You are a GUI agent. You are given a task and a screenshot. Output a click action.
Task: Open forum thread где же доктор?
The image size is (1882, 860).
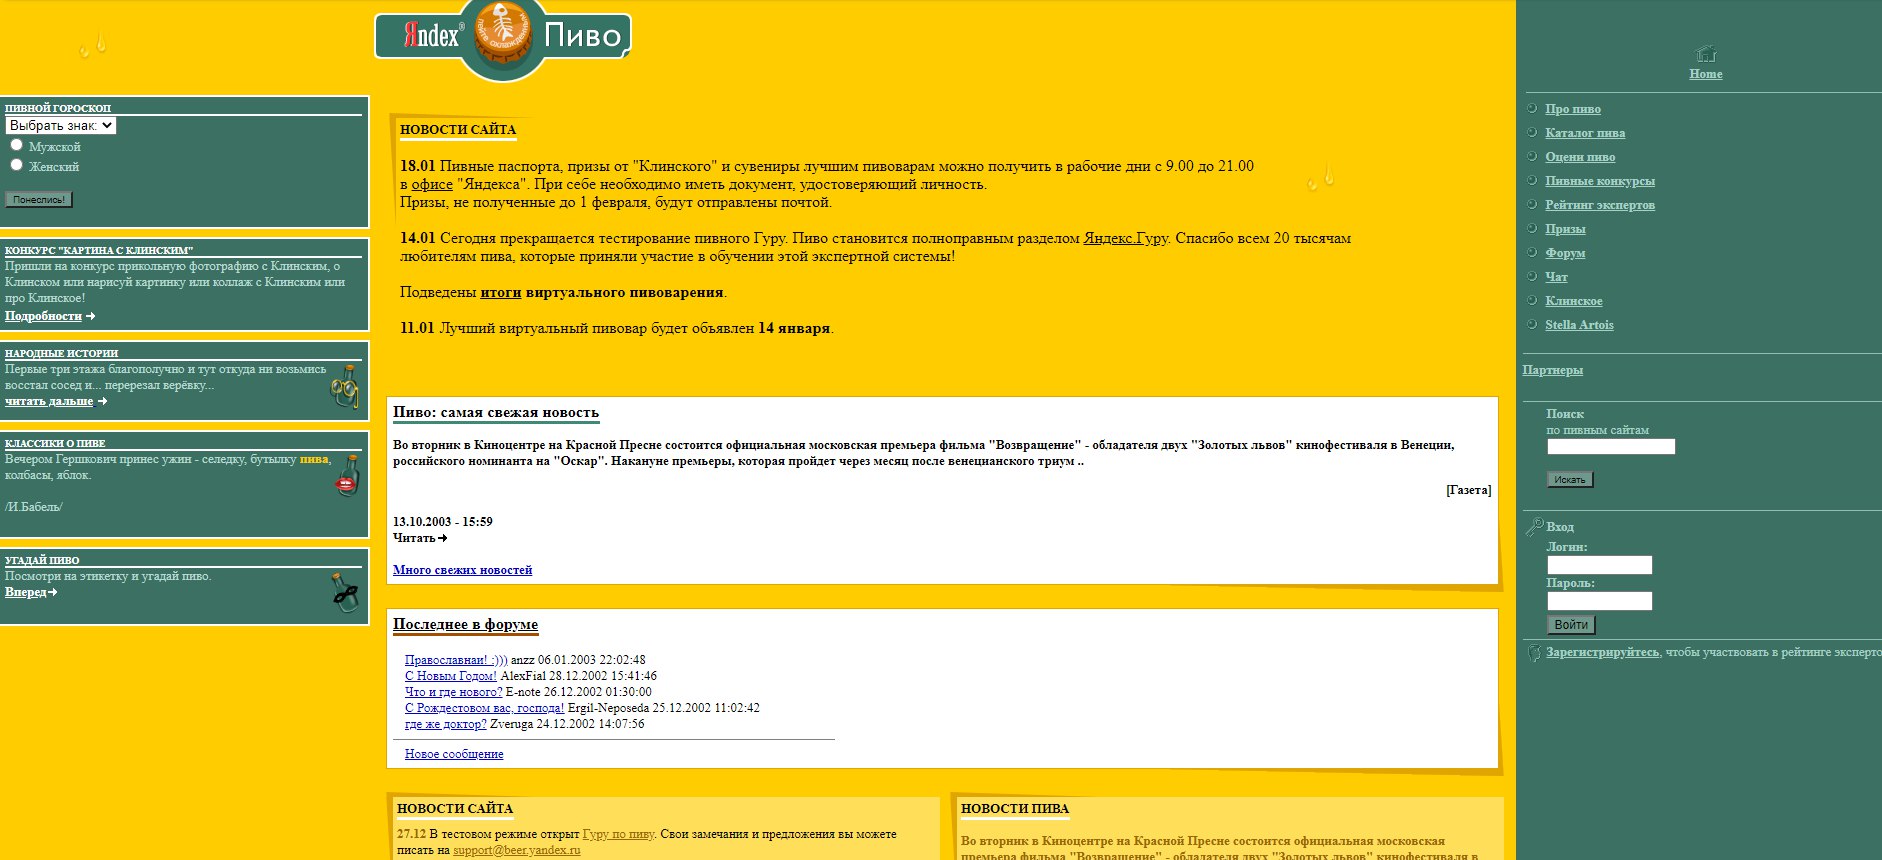tap(446, 724)
